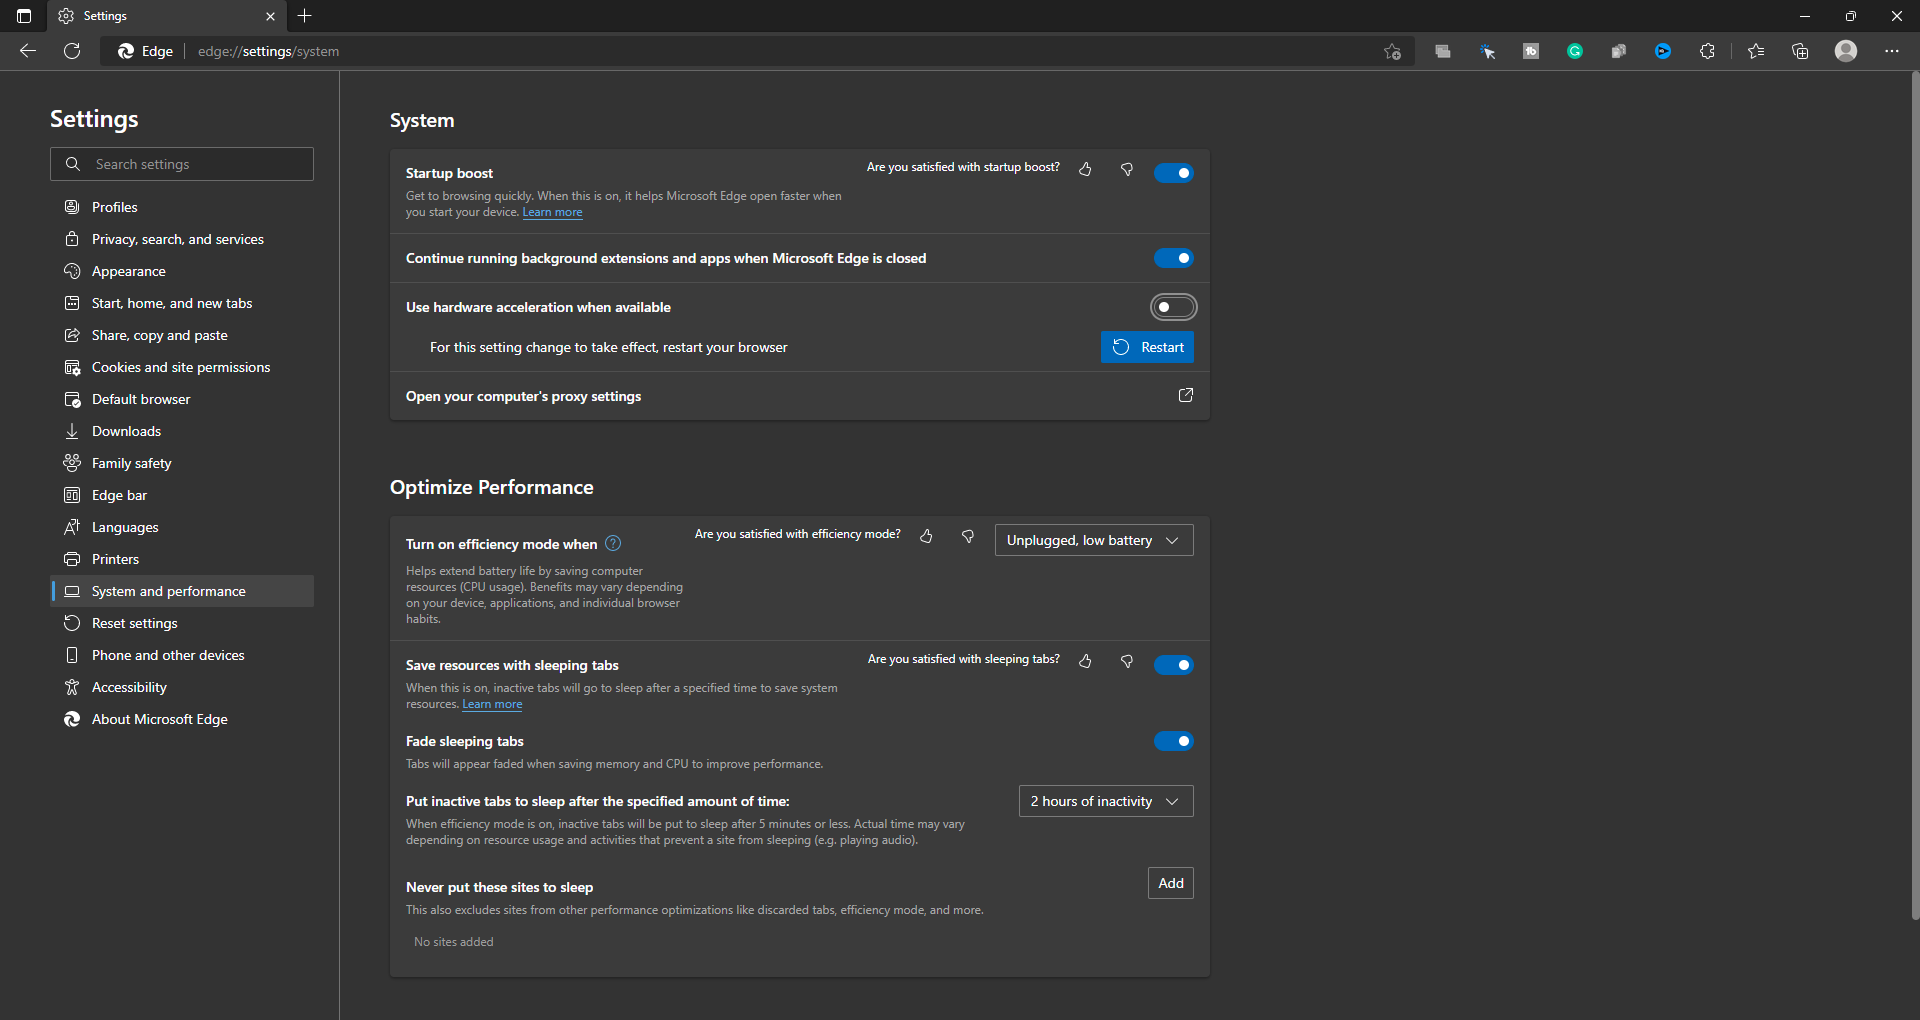Click the thumbs up for startup boost

[x=1085, y=170]
